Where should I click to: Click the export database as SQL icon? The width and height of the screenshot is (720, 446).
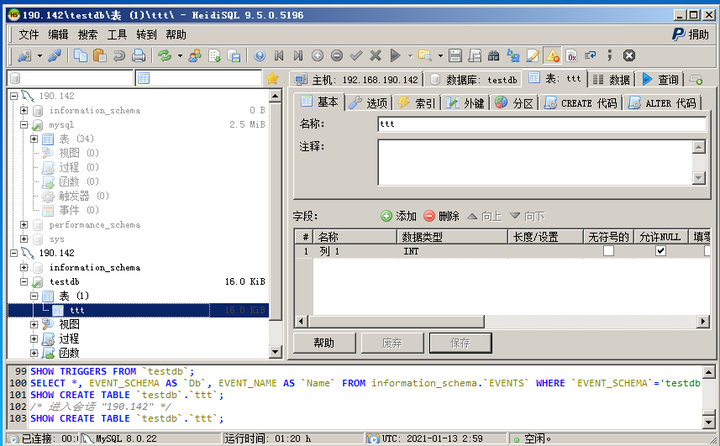[234, 56]
